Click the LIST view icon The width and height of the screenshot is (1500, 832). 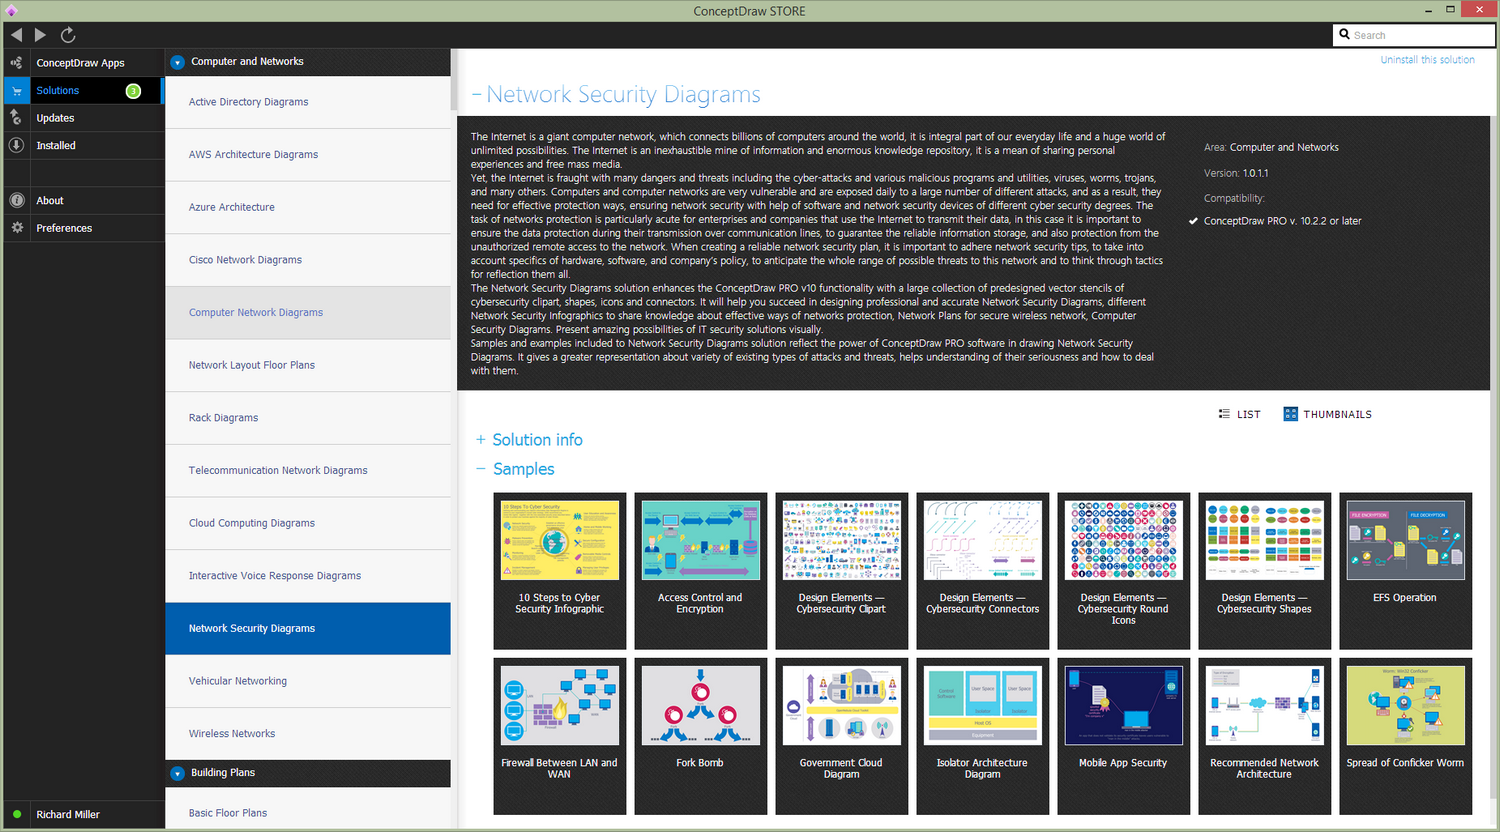pos(1224,414)
